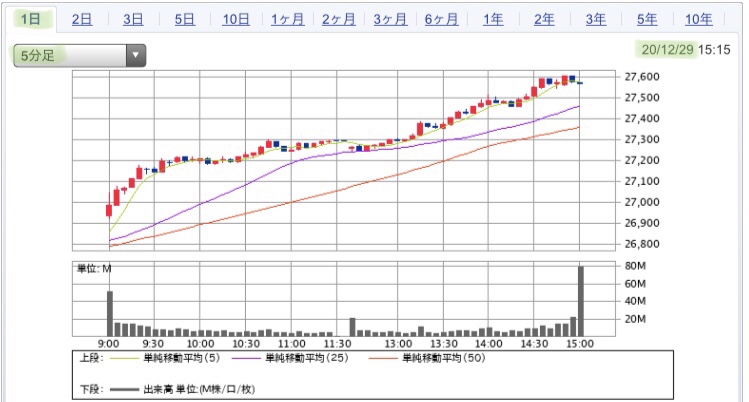
Task: Open the 1ヶ月 chart range
Action: (288, 20)
